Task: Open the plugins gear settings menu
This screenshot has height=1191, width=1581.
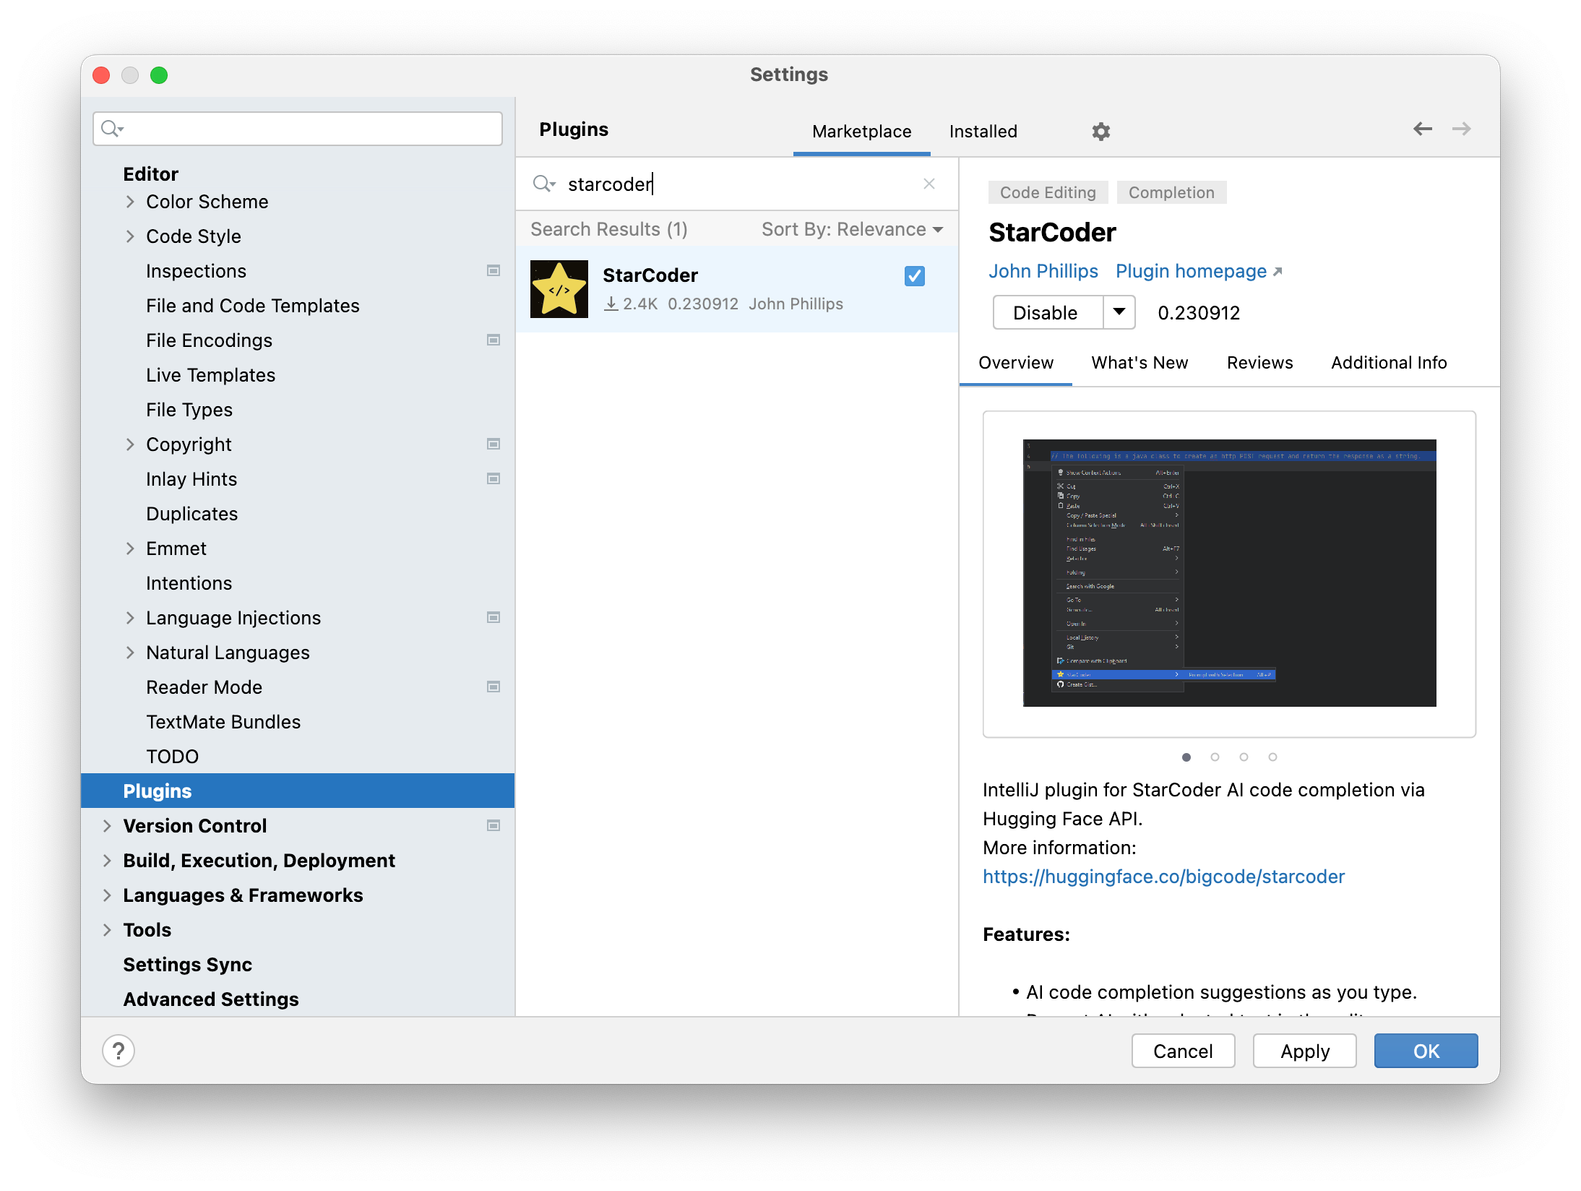Action: 1100,131
